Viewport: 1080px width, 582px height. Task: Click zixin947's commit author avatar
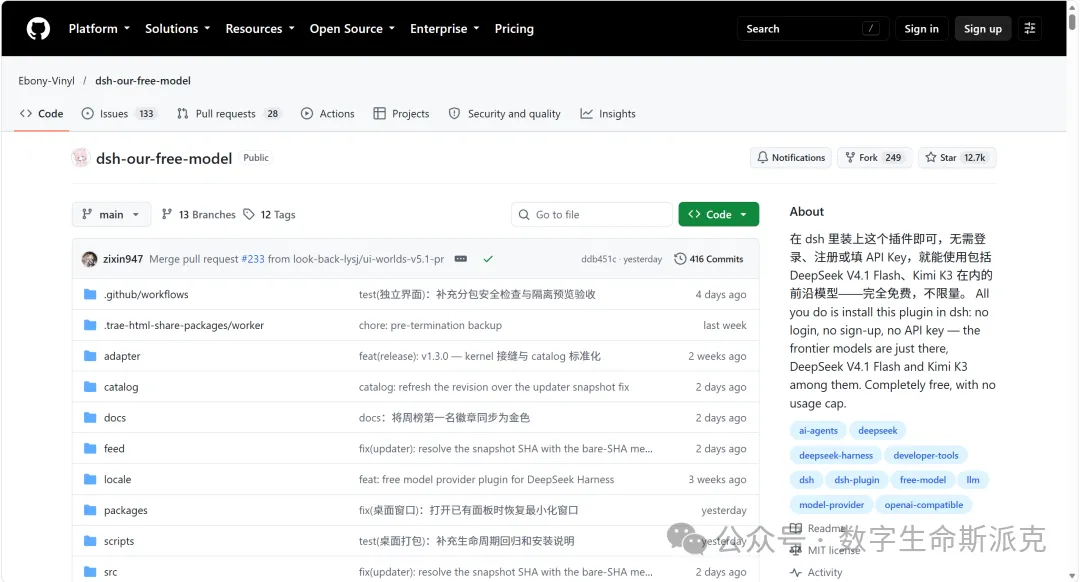(x=90, y=259)
